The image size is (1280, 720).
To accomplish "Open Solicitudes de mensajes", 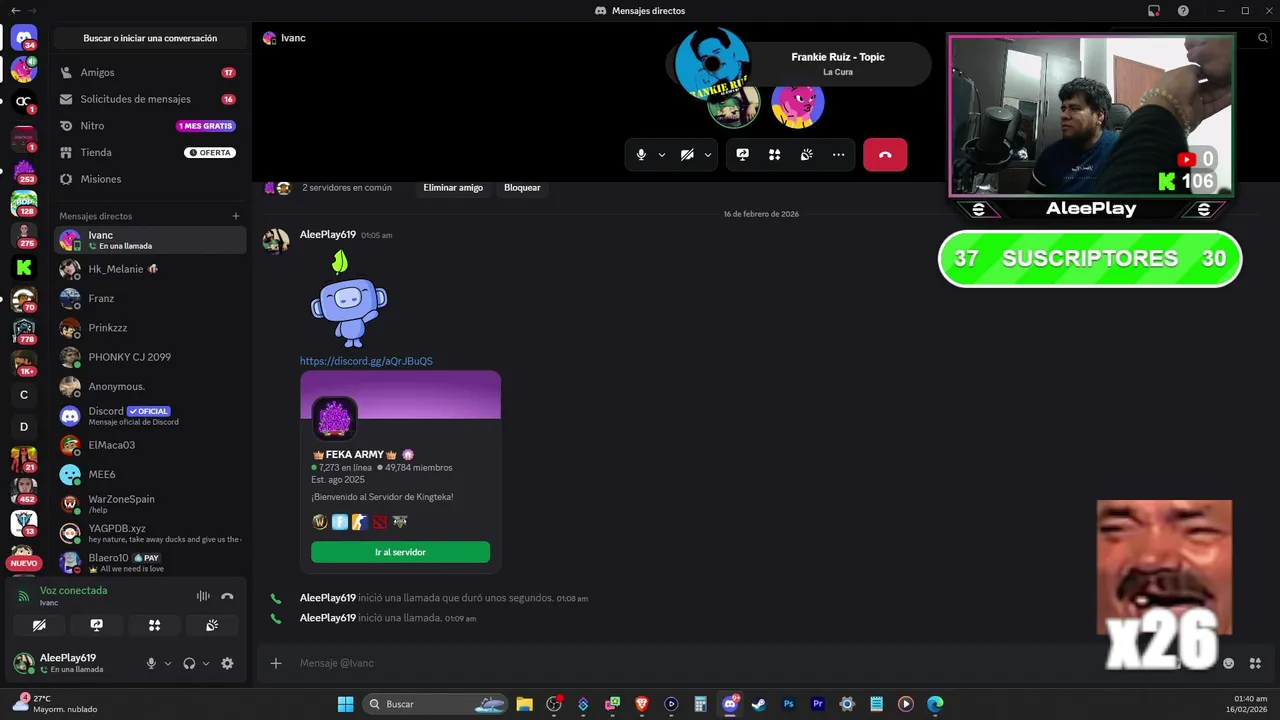I will tap(150, 99).
